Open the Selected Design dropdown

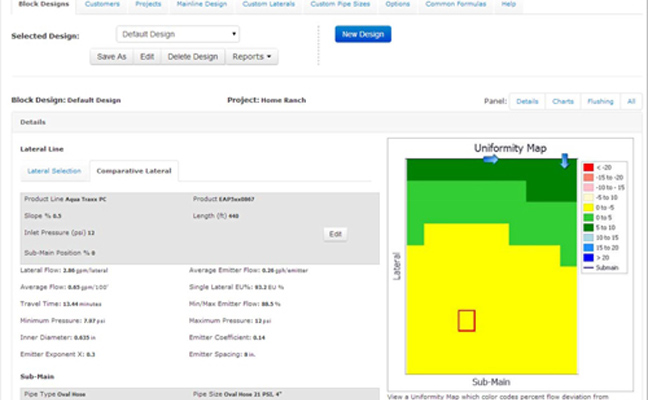(177, 34)
